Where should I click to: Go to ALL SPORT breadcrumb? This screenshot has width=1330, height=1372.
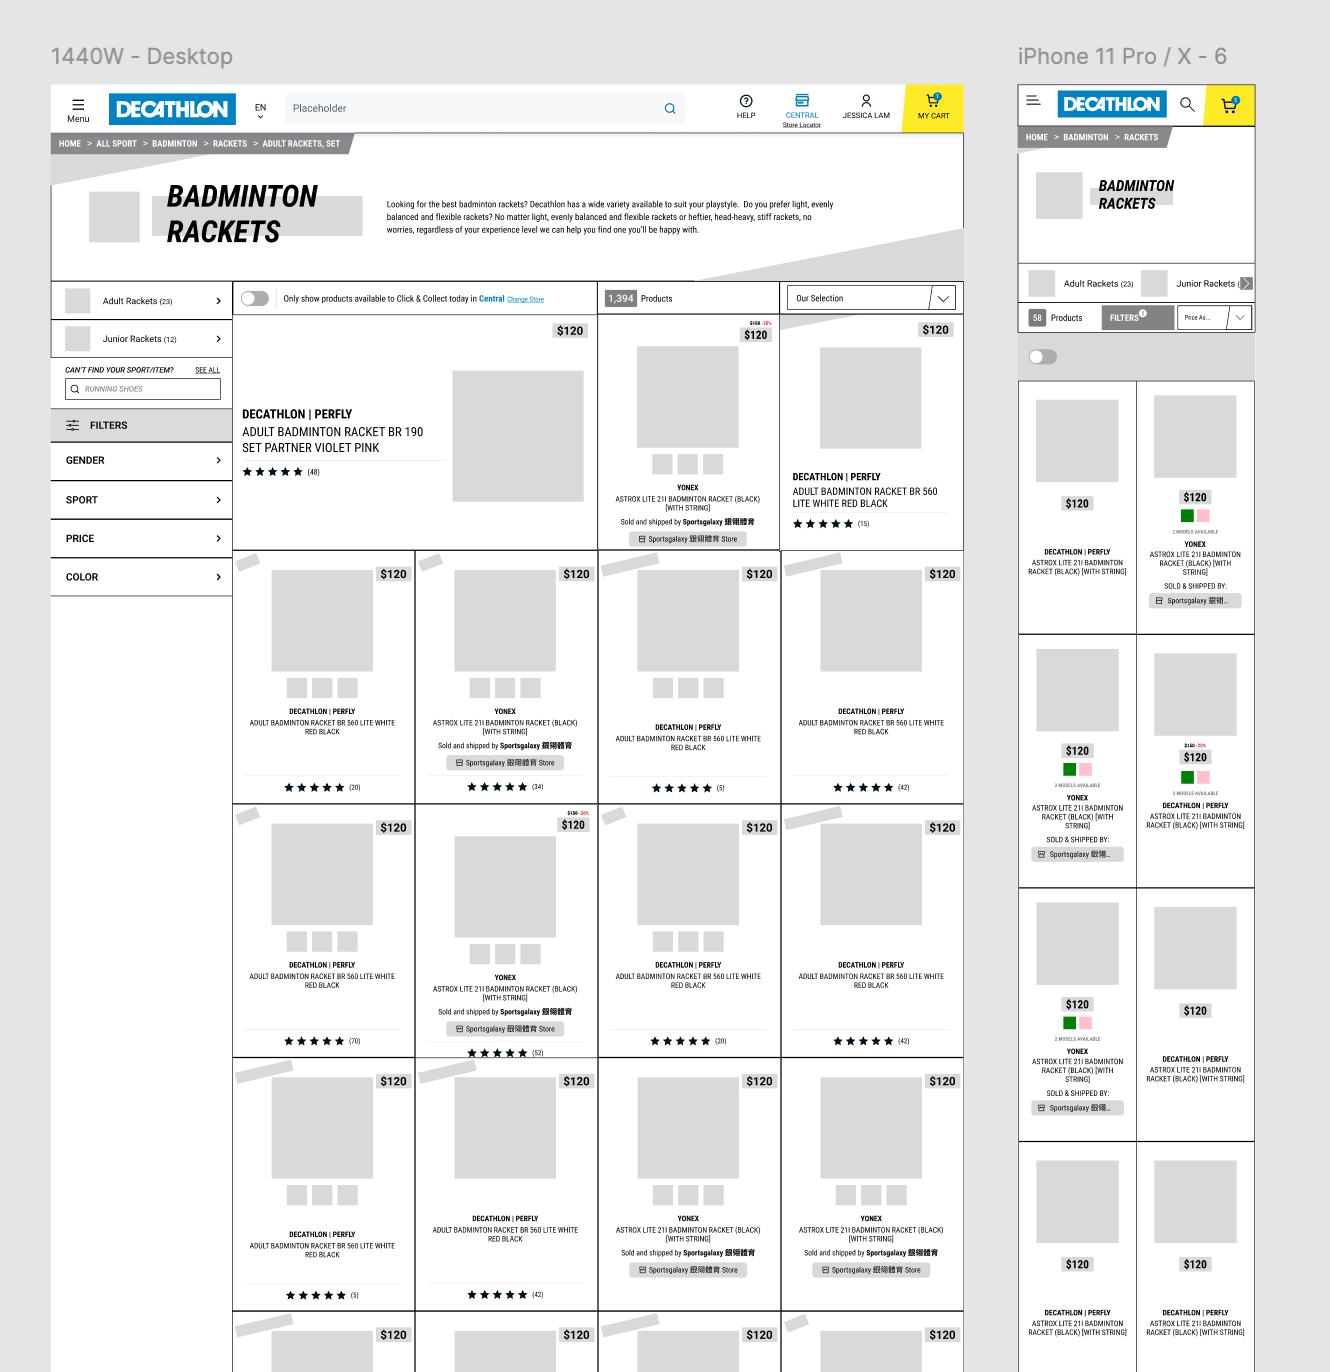pyautogui.click(x=116, y=144)
